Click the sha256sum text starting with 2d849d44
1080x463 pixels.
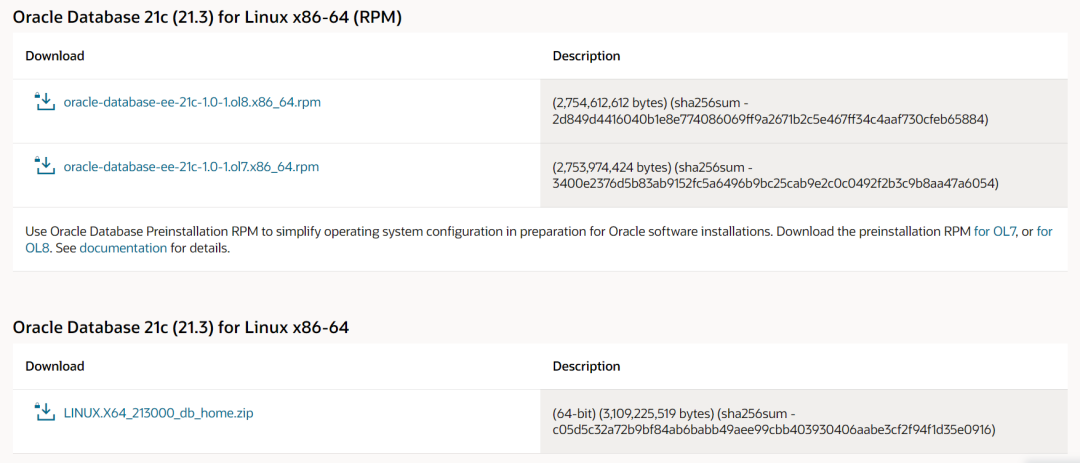(x=769, y=120)
